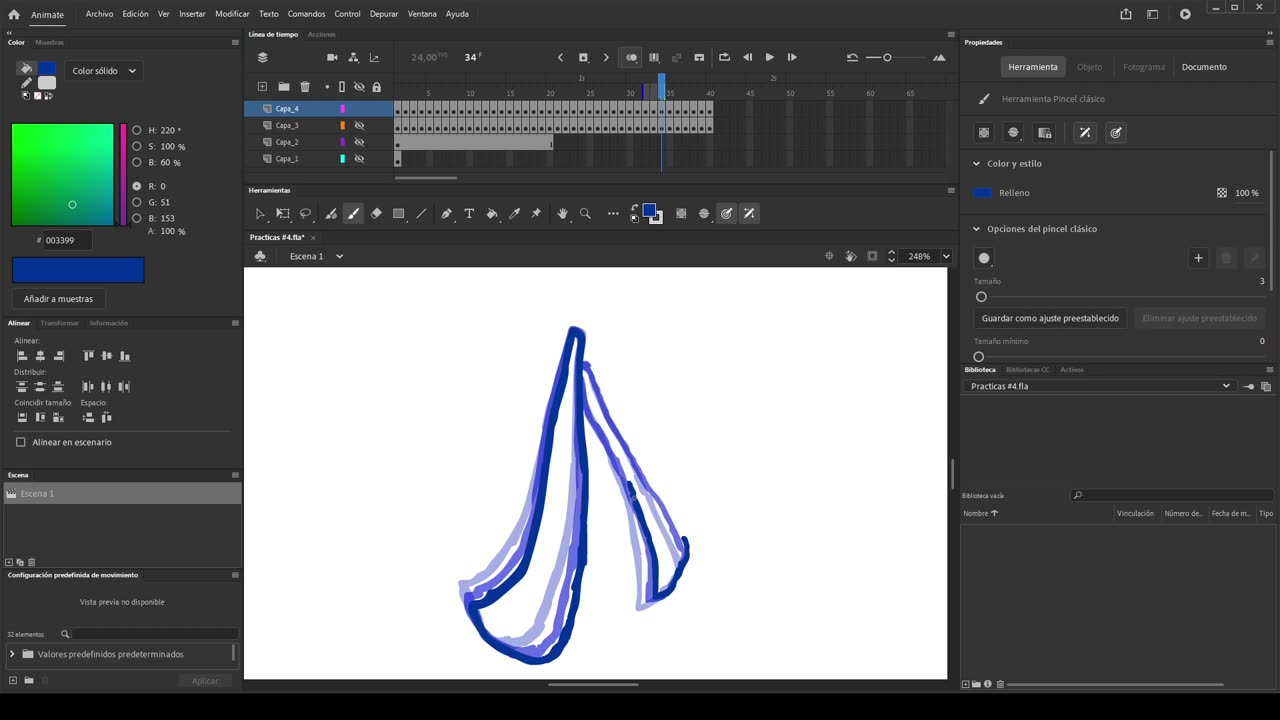Select the Paint Bucket tool
Screen dimensions: 1280x720
click(492, 213)
